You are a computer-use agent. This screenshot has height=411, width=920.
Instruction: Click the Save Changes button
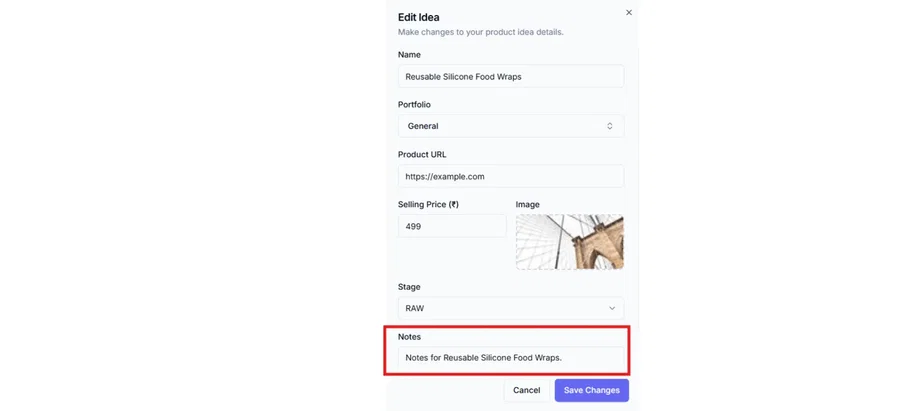pos(591,390)
